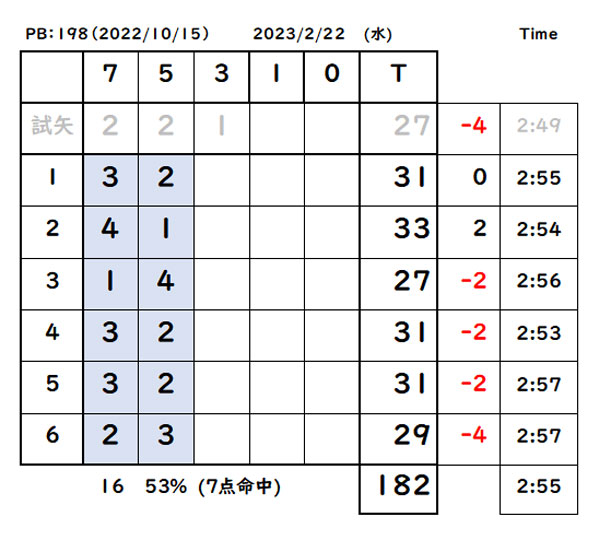Click the grand total cell showing 182

(x=398, y=489)
